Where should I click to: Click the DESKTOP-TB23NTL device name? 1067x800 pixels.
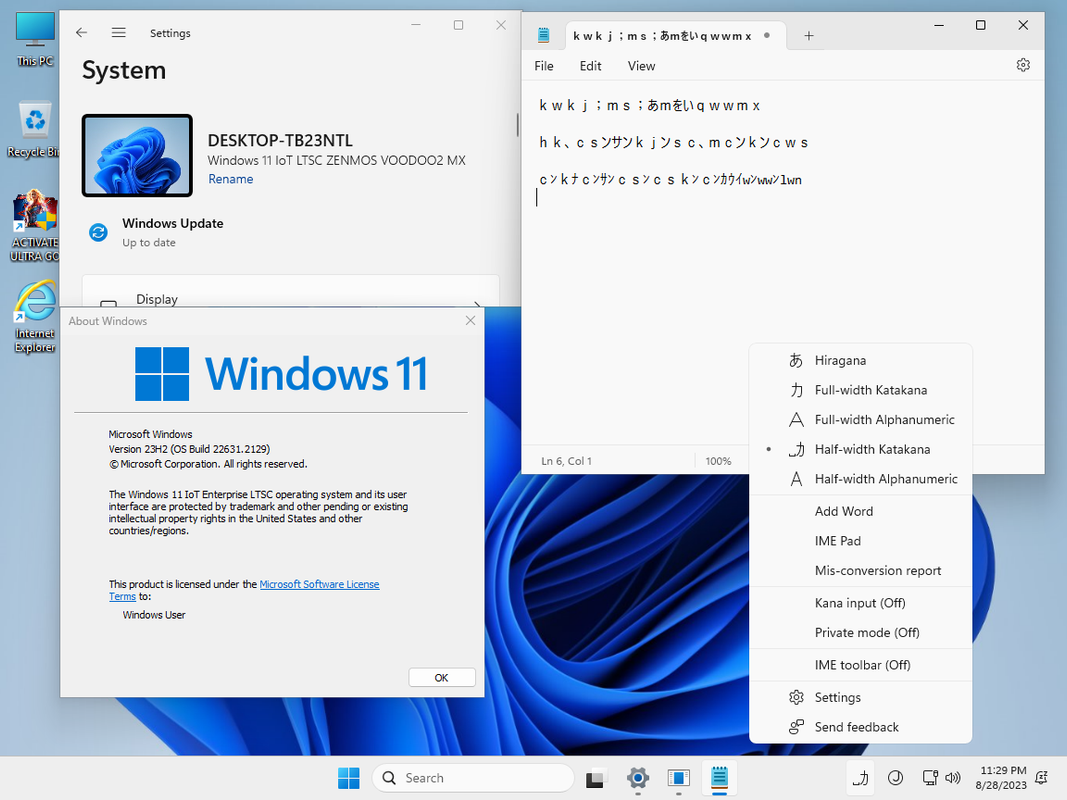[x=280, y=140]
